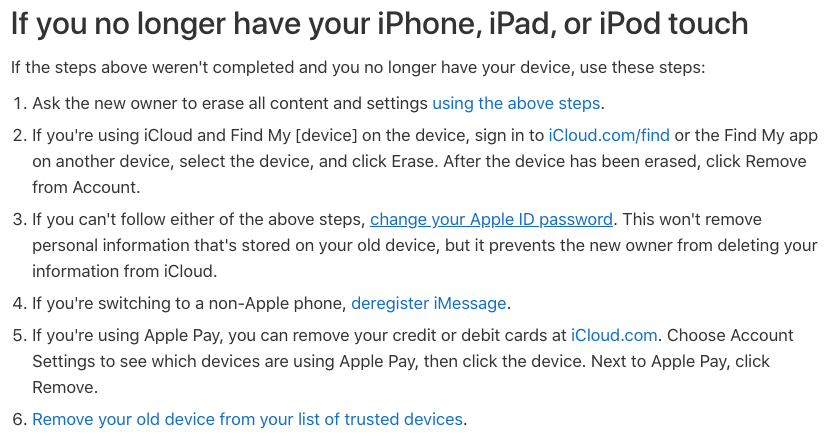This screenshot has width=838, height=439.
Task: Click "information from iCloud." line in step 3
Action: pos(123,271)
